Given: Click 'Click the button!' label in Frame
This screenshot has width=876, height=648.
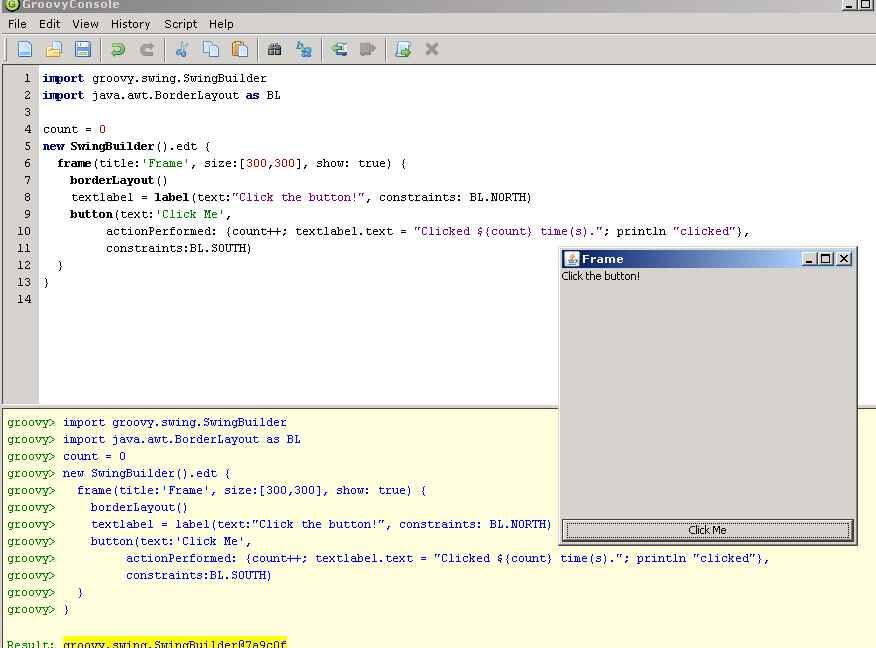Looking at the screenshot, I should pos(601,276).
